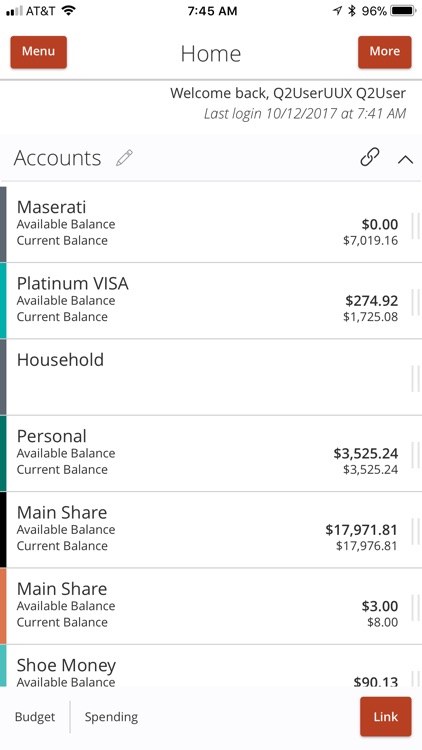Open the More button
The image size is (422, 750).
click(385, 52)
